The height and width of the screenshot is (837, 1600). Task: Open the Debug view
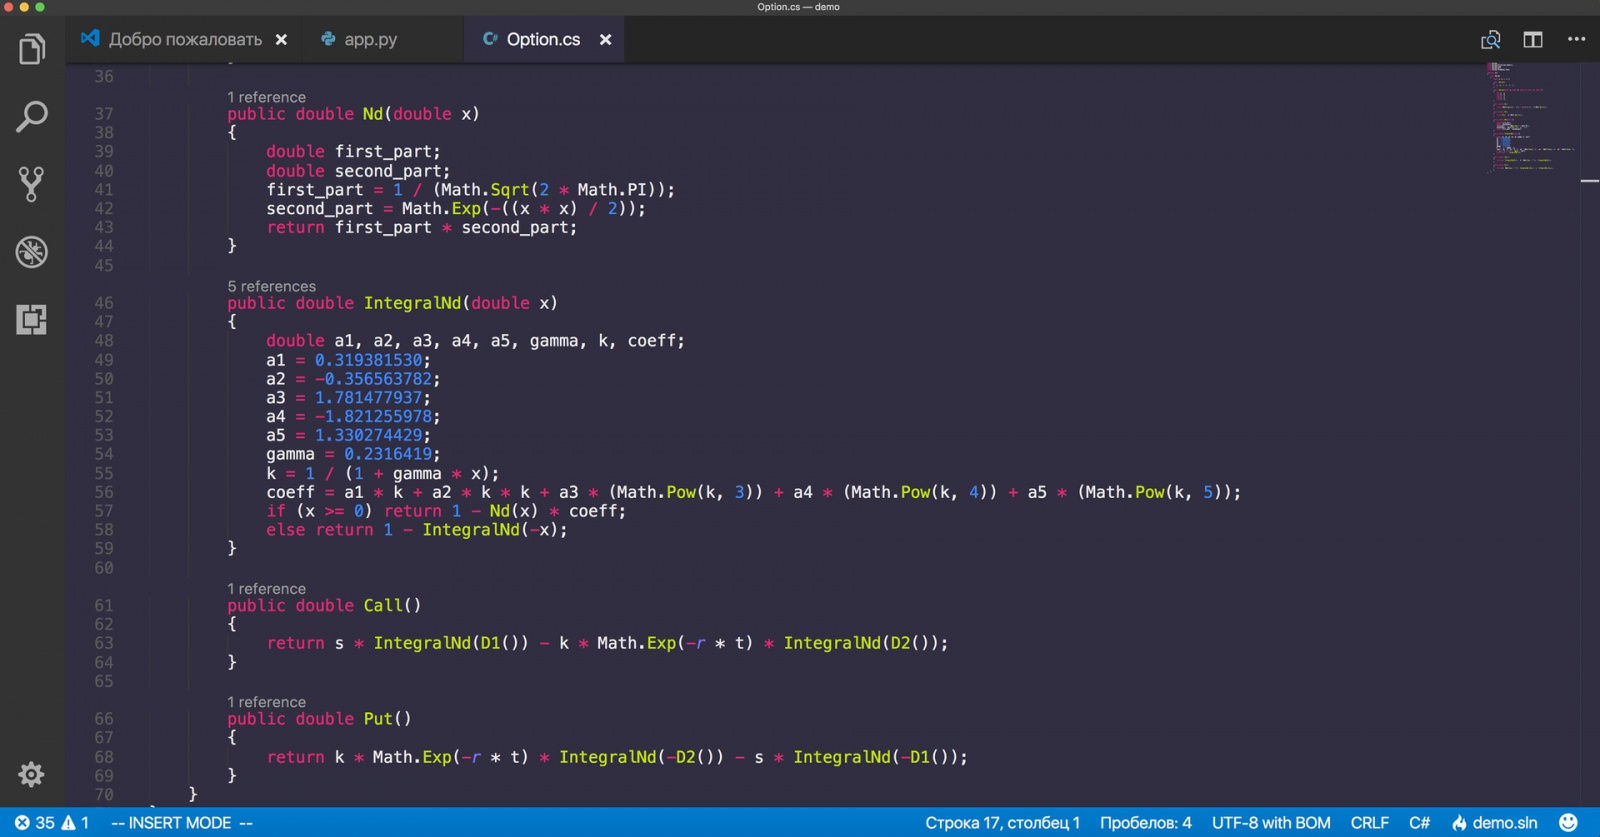click(x=32, y=252)
